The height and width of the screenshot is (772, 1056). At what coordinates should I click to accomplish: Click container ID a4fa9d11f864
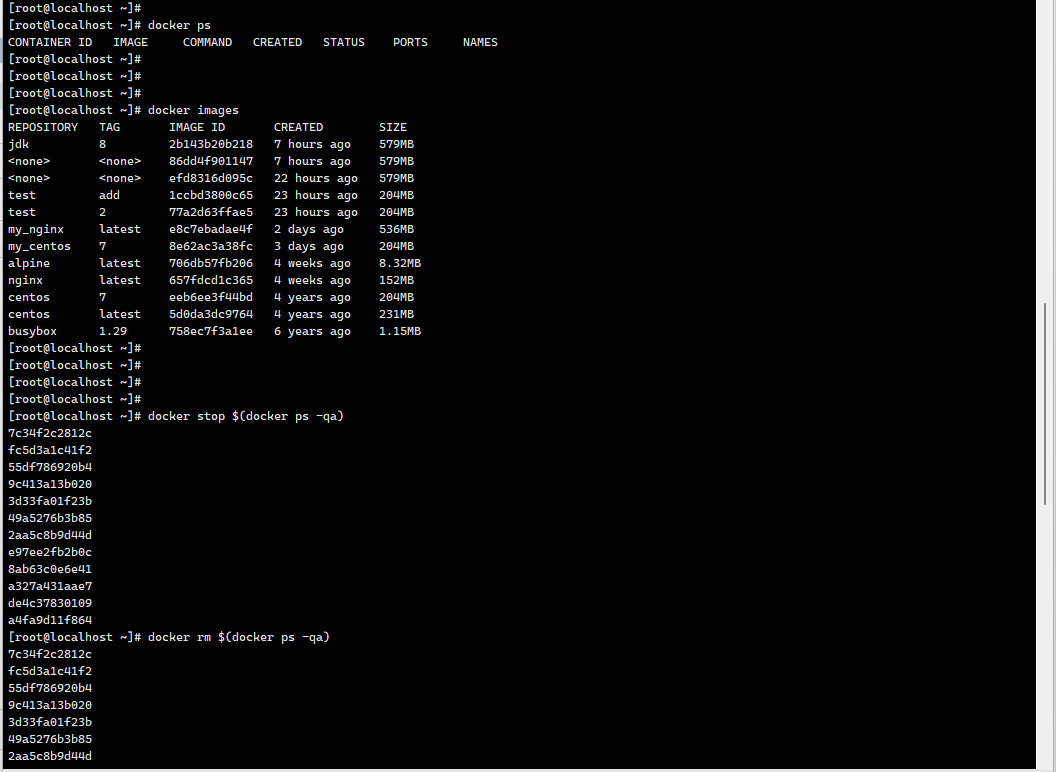pos(50,620)
